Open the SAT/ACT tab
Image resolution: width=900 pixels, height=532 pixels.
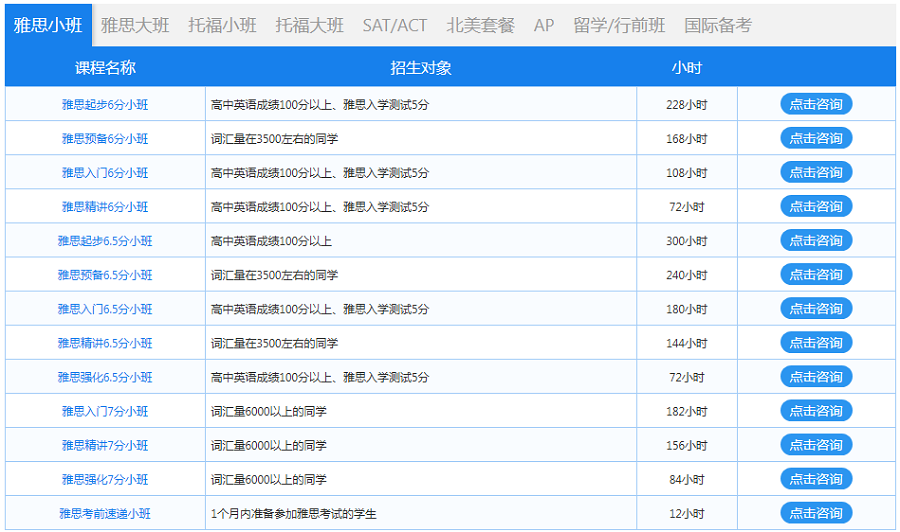(395, 25)
